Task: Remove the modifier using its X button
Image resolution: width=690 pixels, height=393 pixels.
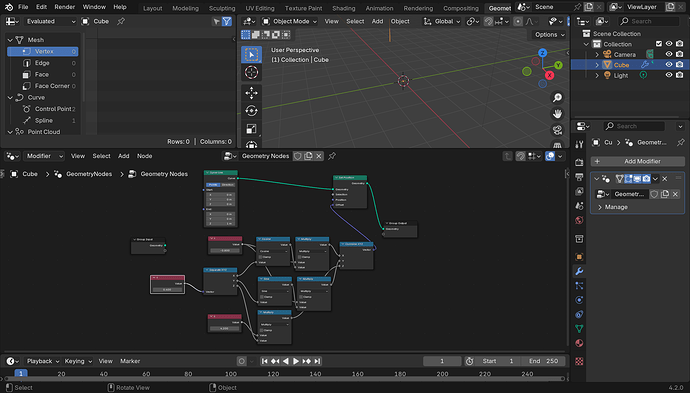Action: pos(665,179)
